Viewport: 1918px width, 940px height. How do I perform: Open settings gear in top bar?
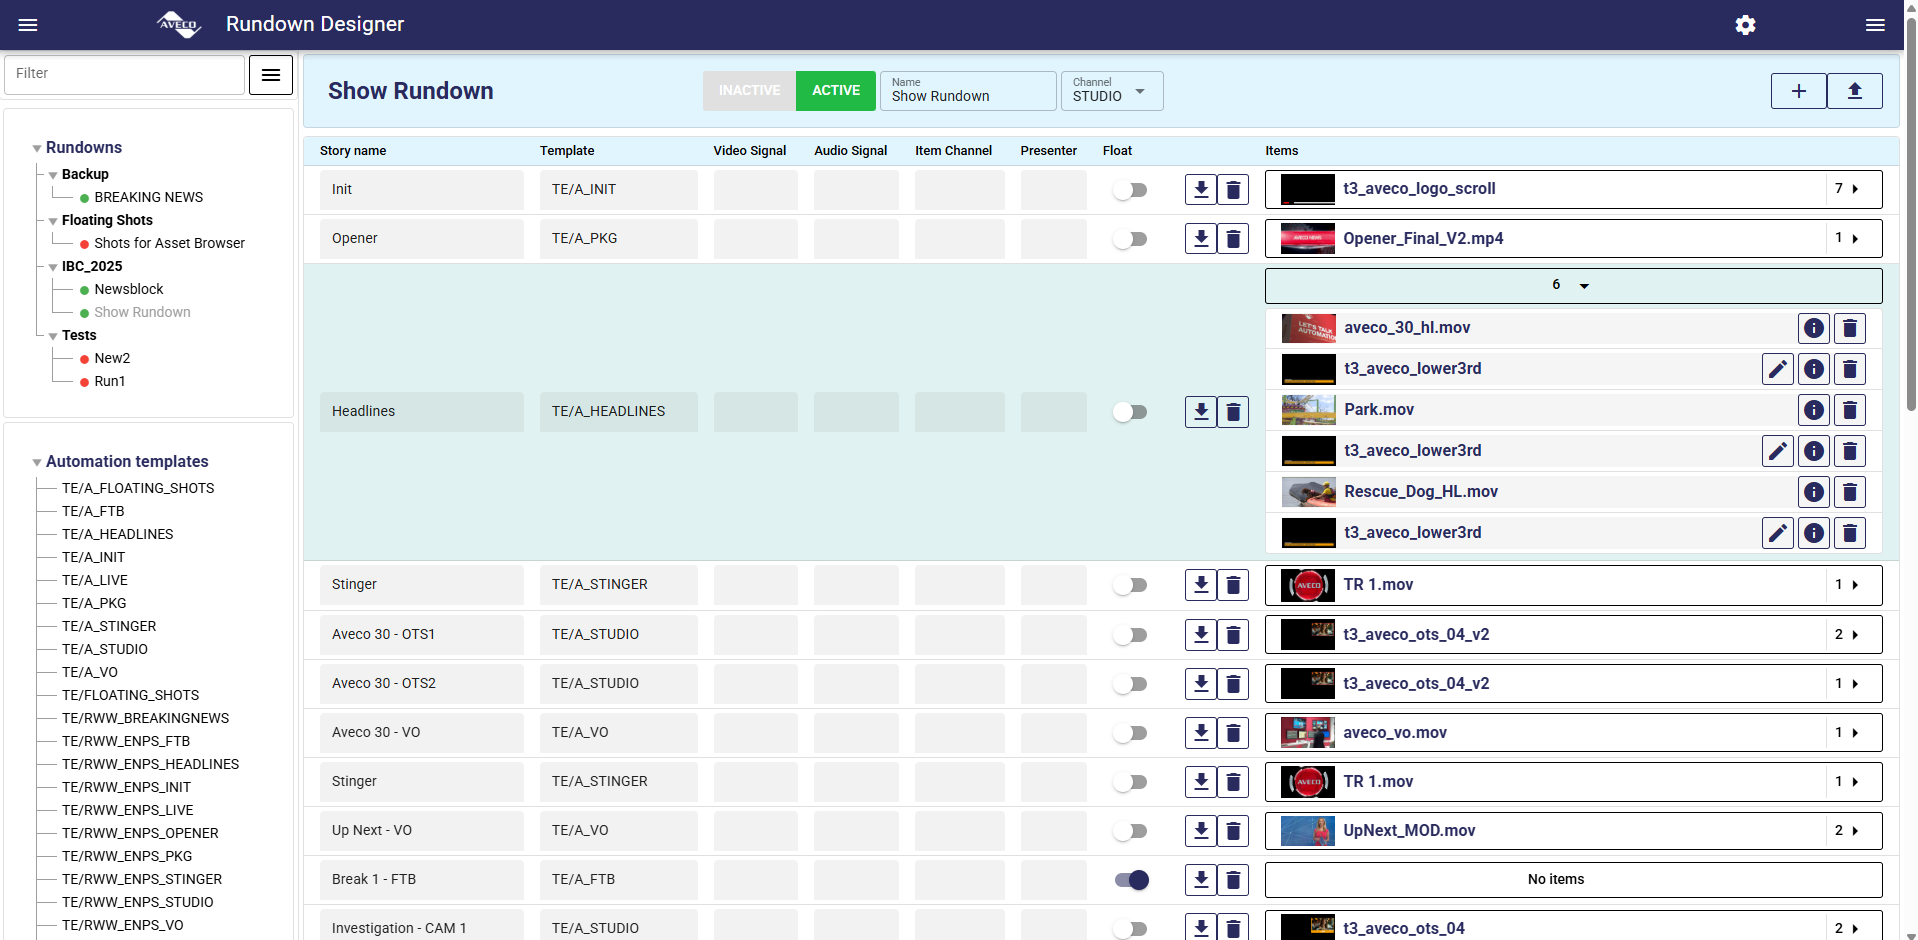[1745, 25]
